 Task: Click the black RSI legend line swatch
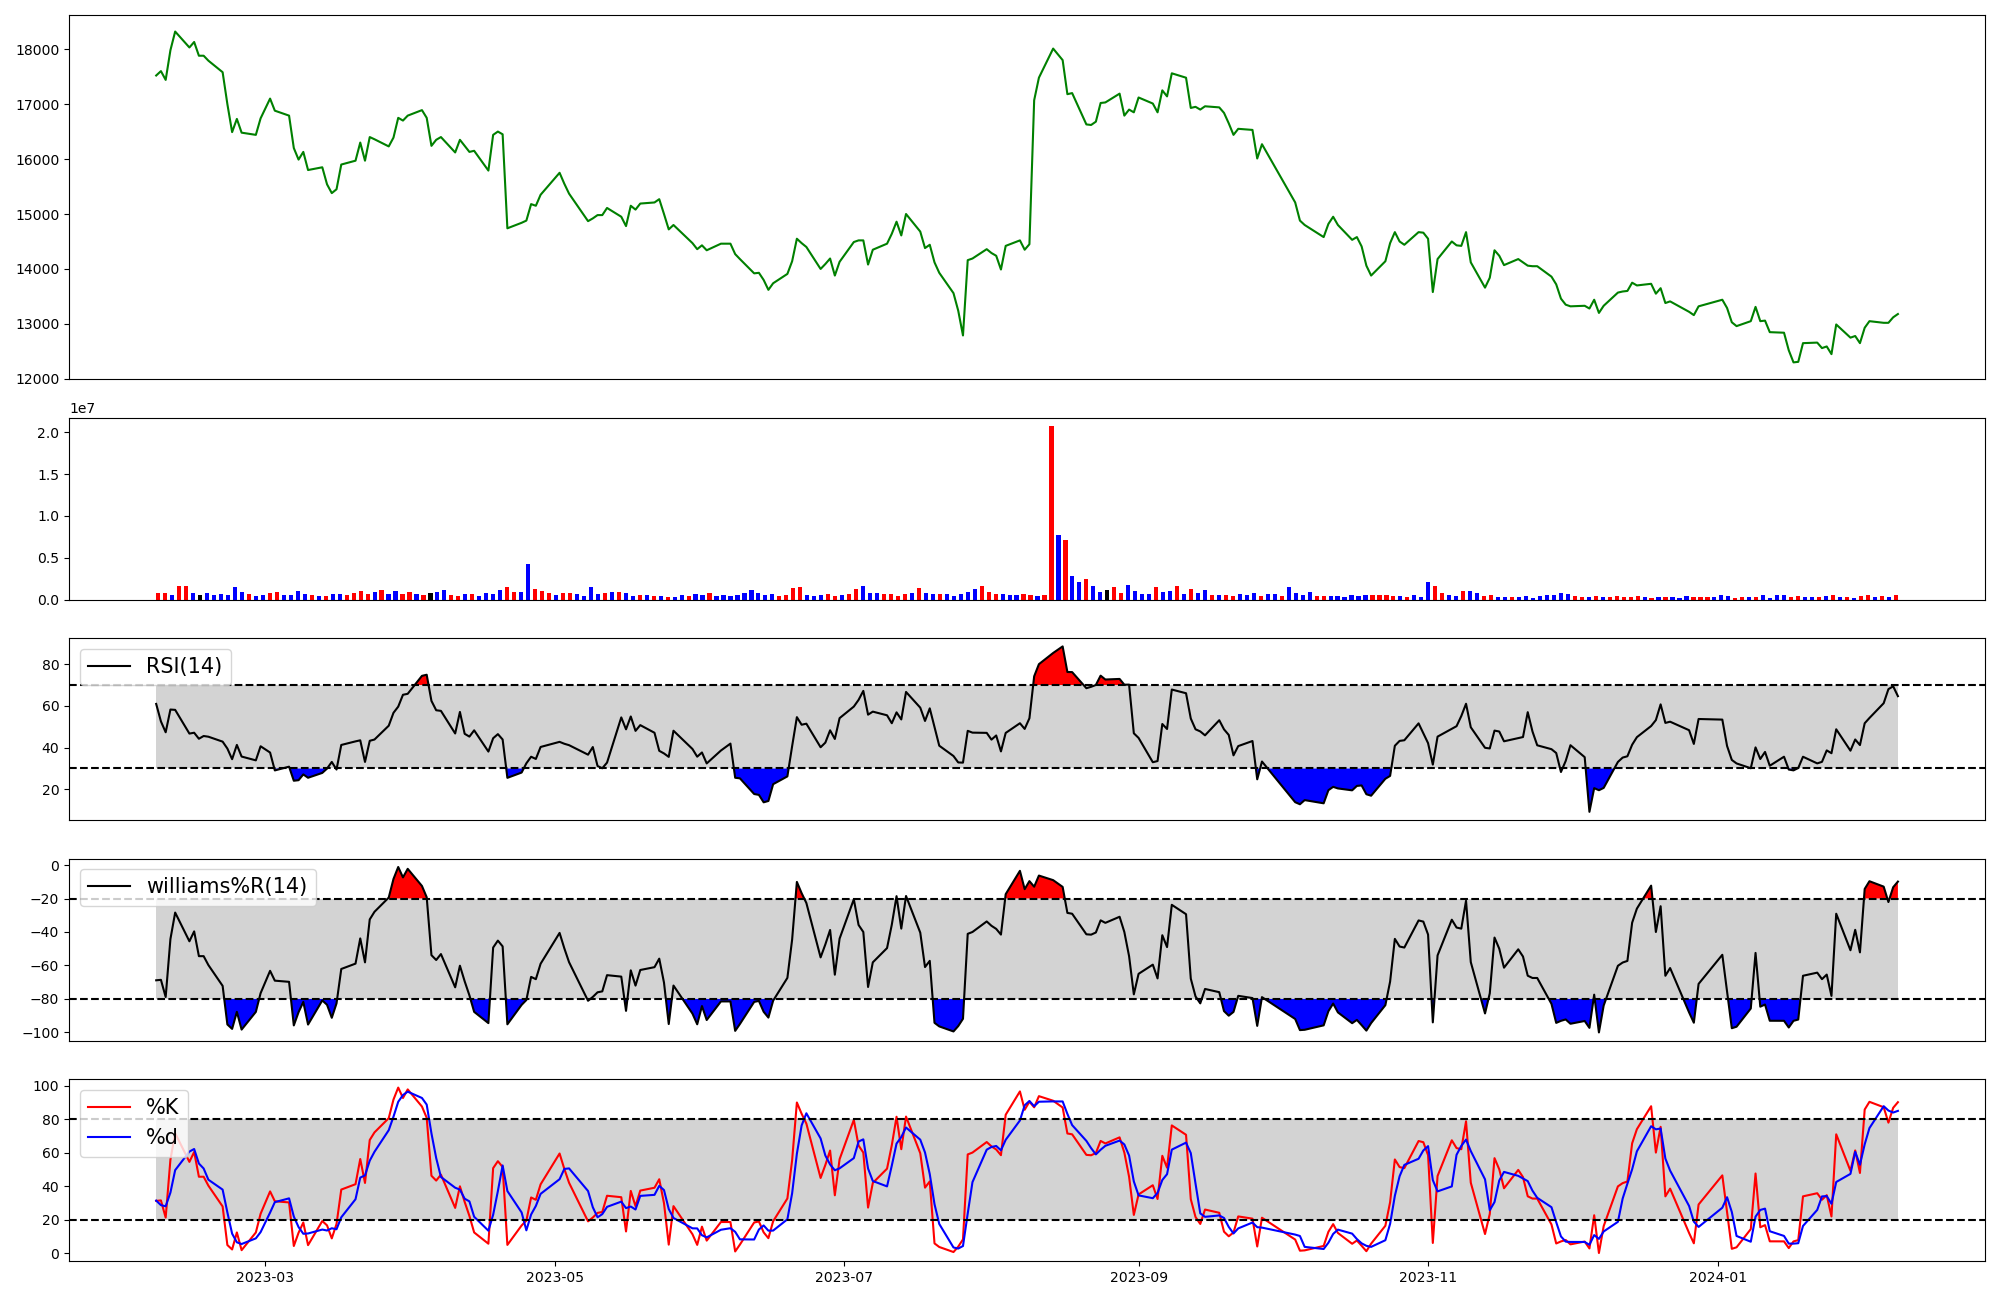(110, 666)
